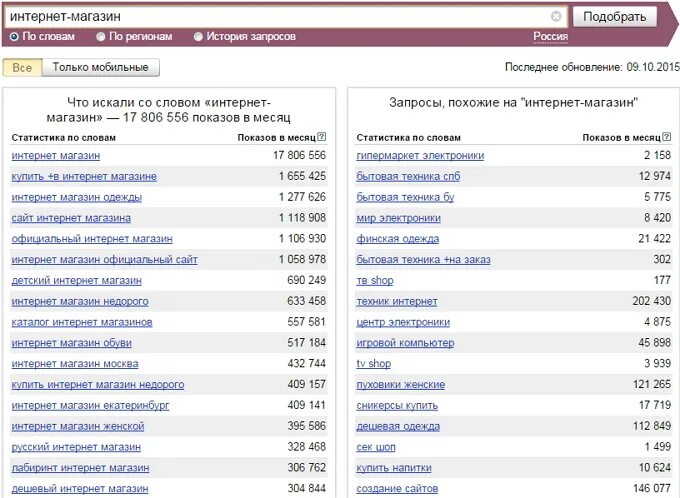Click the right 'Статистика по словам' header
The image size is (680, 498).
click(409, 138)
